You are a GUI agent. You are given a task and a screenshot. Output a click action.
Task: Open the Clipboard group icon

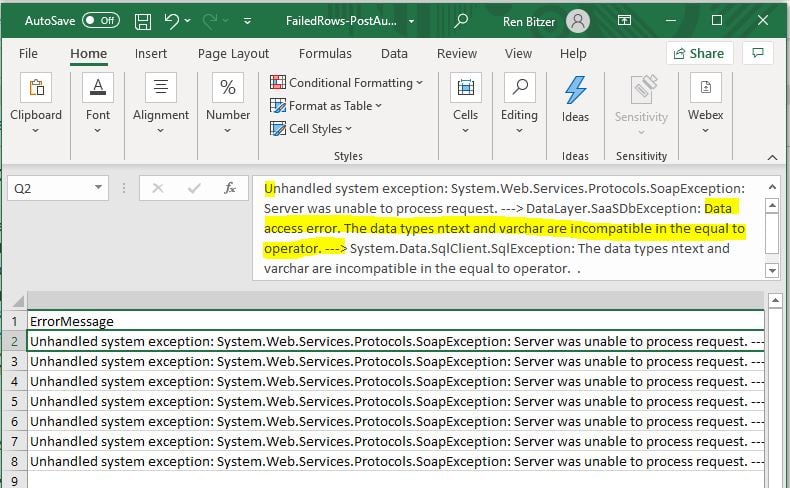tap(36, 89)
